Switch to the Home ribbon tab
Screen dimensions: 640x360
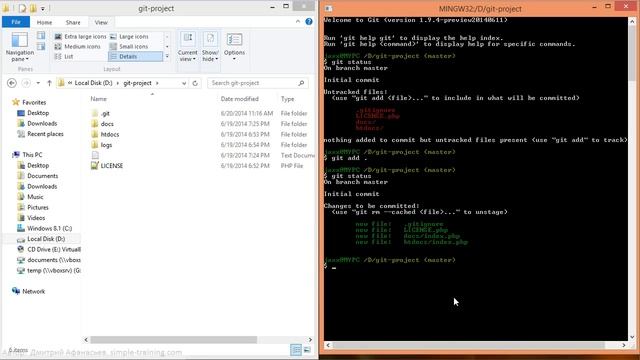pos(44,22)
